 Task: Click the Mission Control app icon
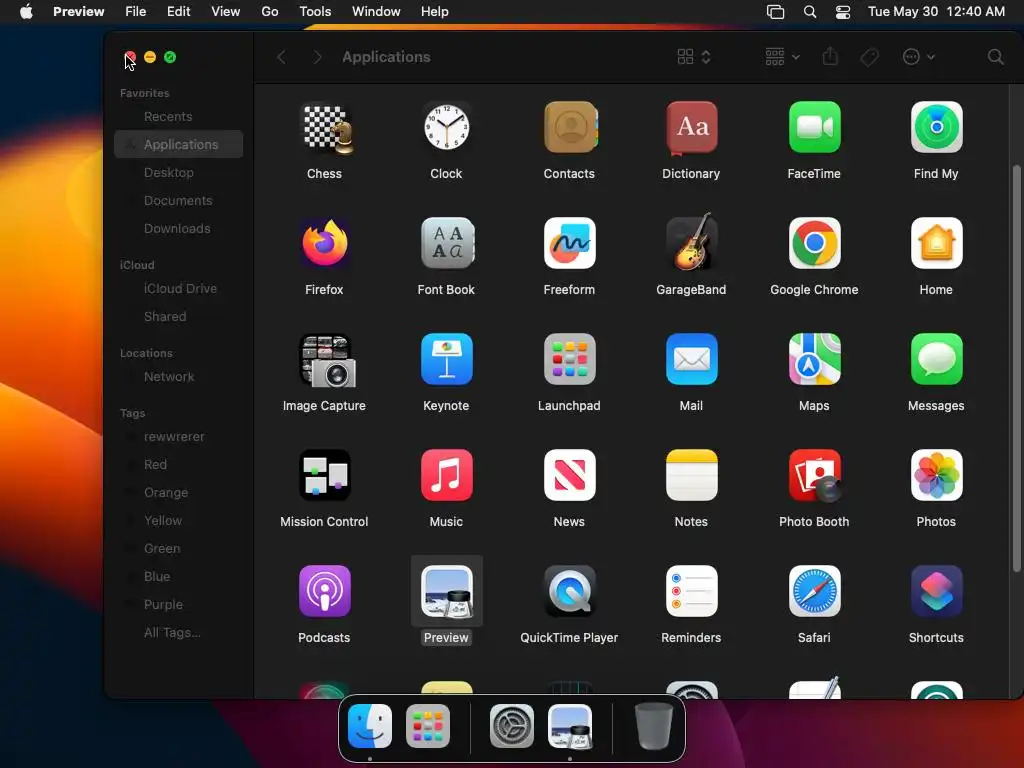[x=325, y=475]
